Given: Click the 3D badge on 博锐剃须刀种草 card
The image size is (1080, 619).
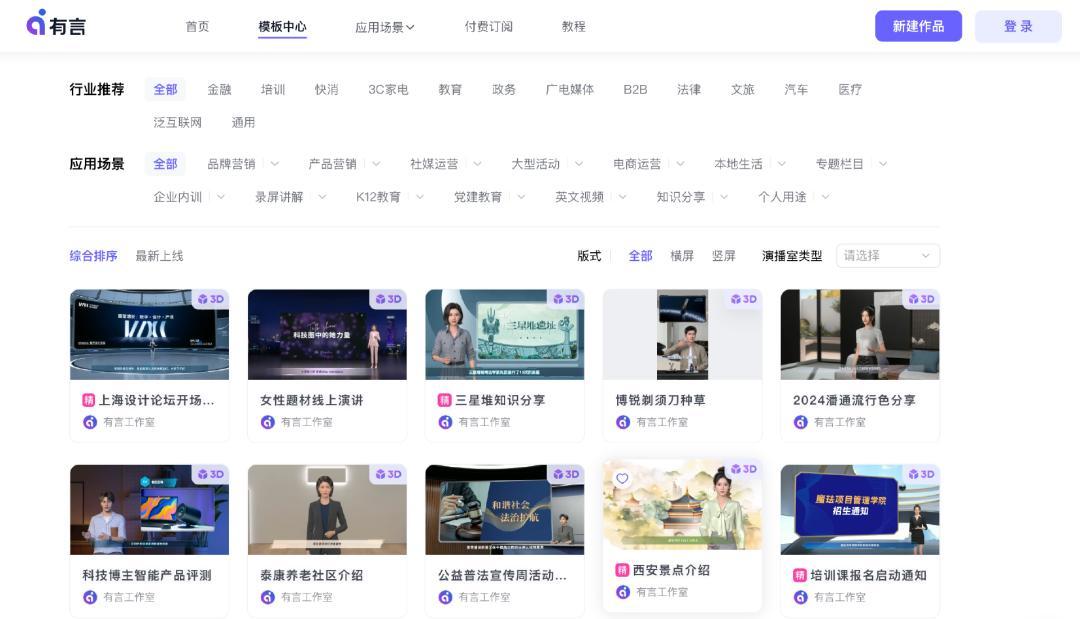Looking at the screenshot, I should [744, 299].
